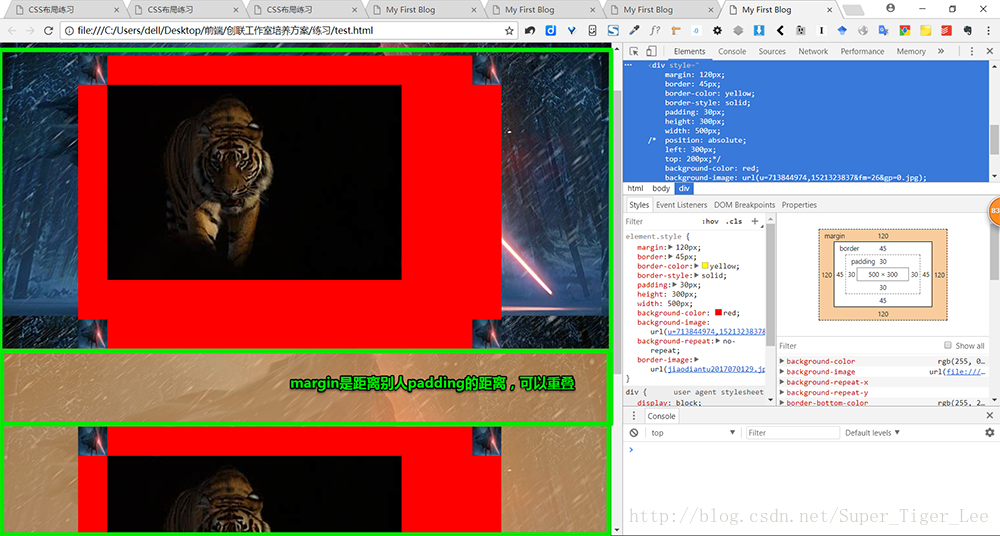1000x536 pixels.
Task: Toggle the :hov element state option
Action: pos(709,221)
